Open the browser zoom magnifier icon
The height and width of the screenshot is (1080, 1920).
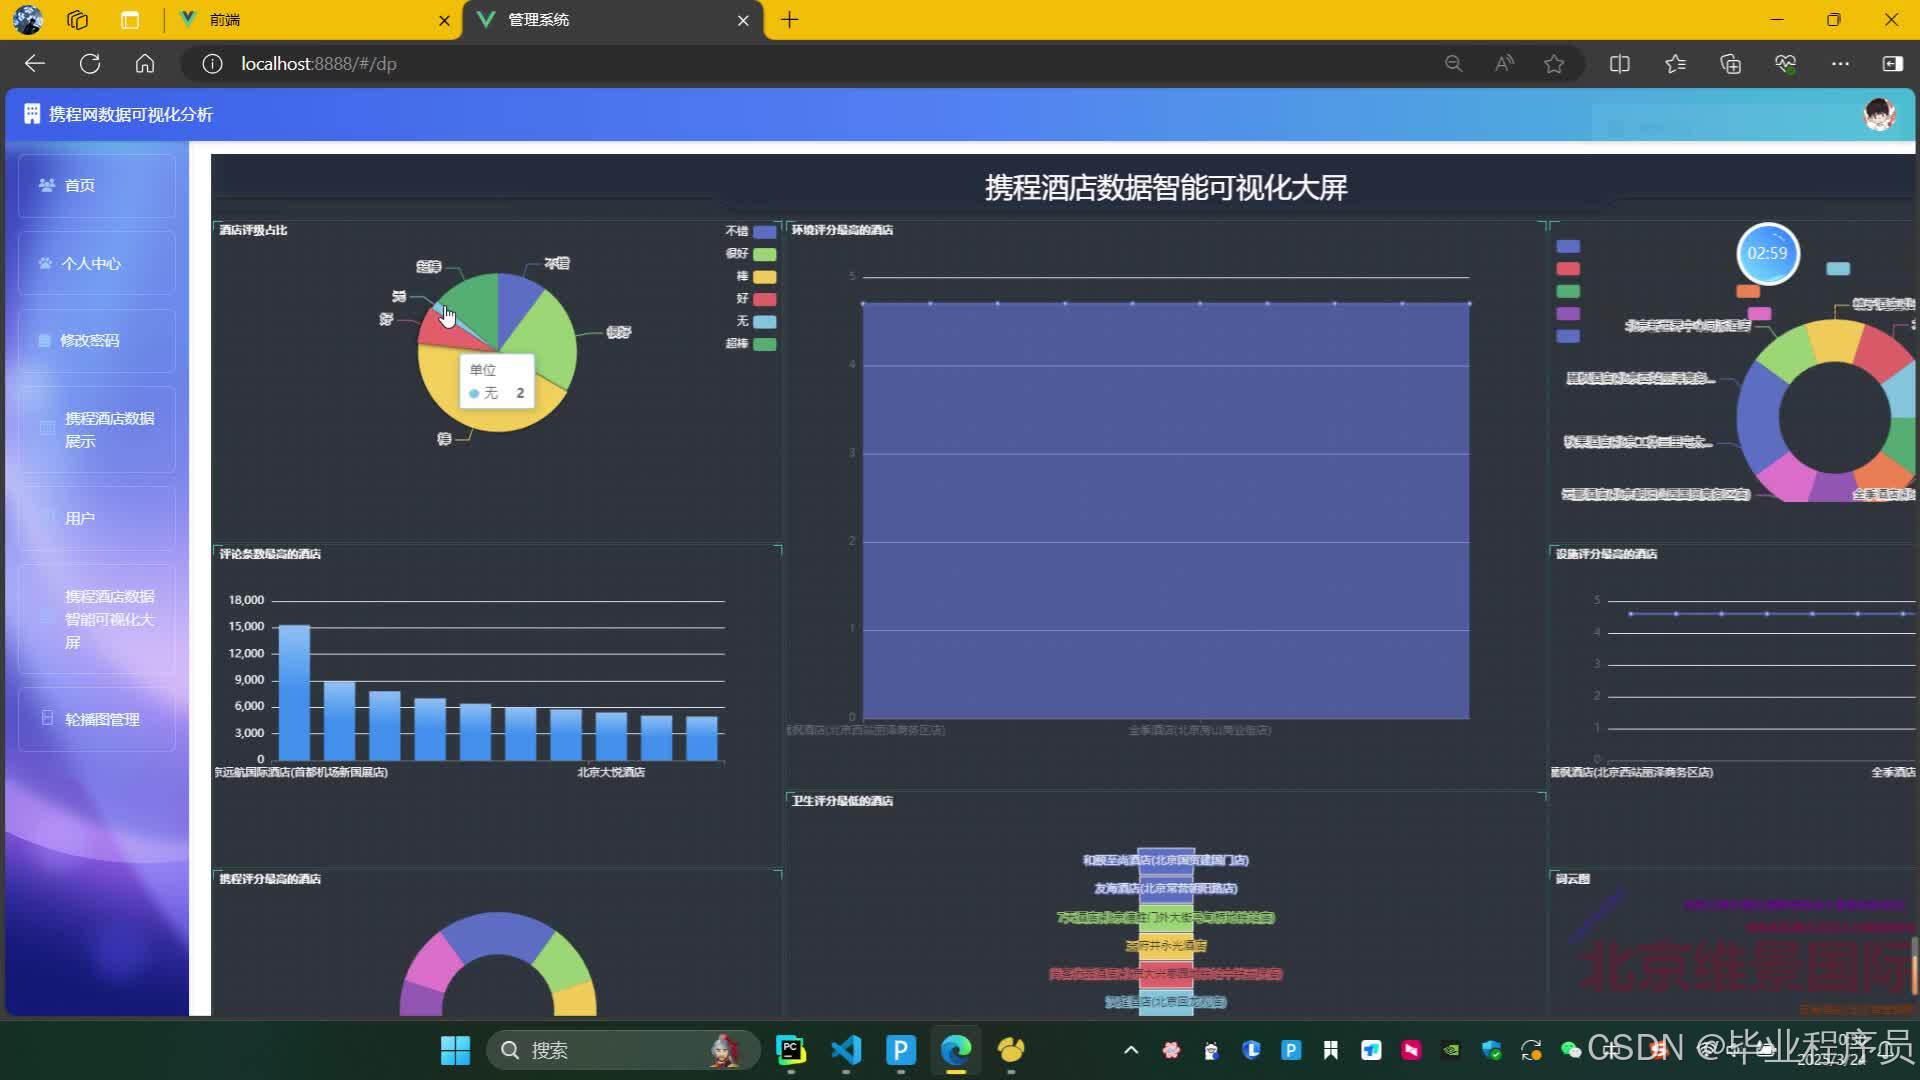tap(1454, 64)
